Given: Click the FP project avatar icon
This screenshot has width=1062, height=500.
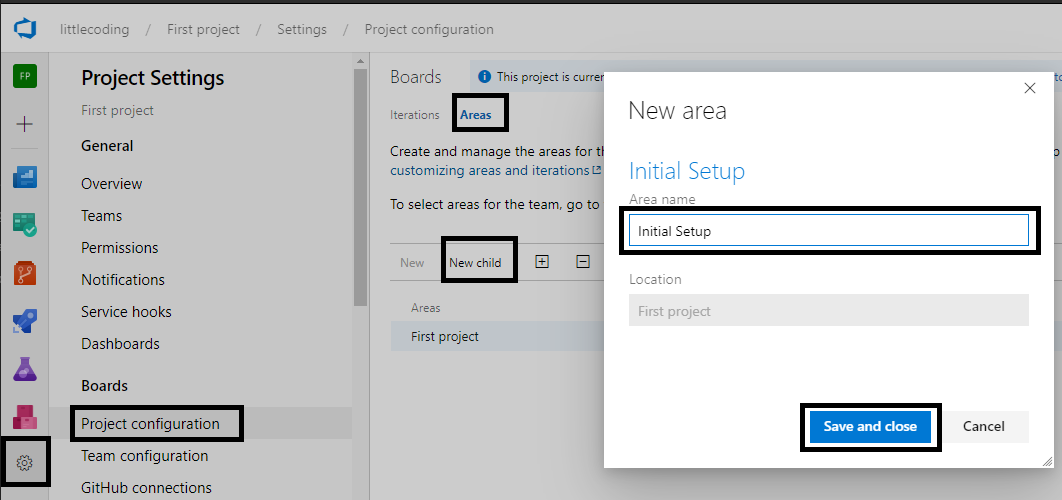Looking at the screenshot, I should tap(24, 77).
